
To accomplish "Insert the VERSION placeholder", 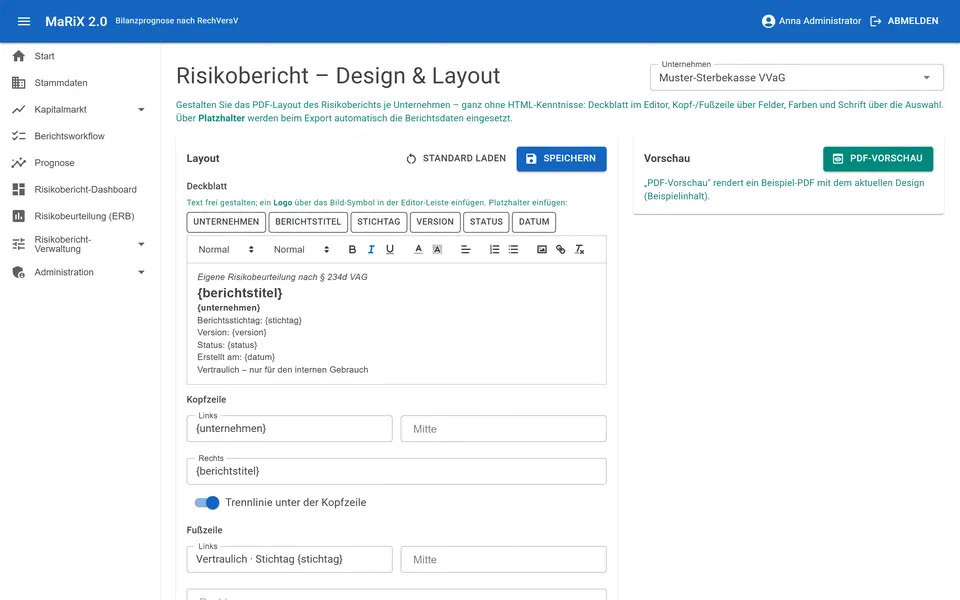I will tap(435, 222).
